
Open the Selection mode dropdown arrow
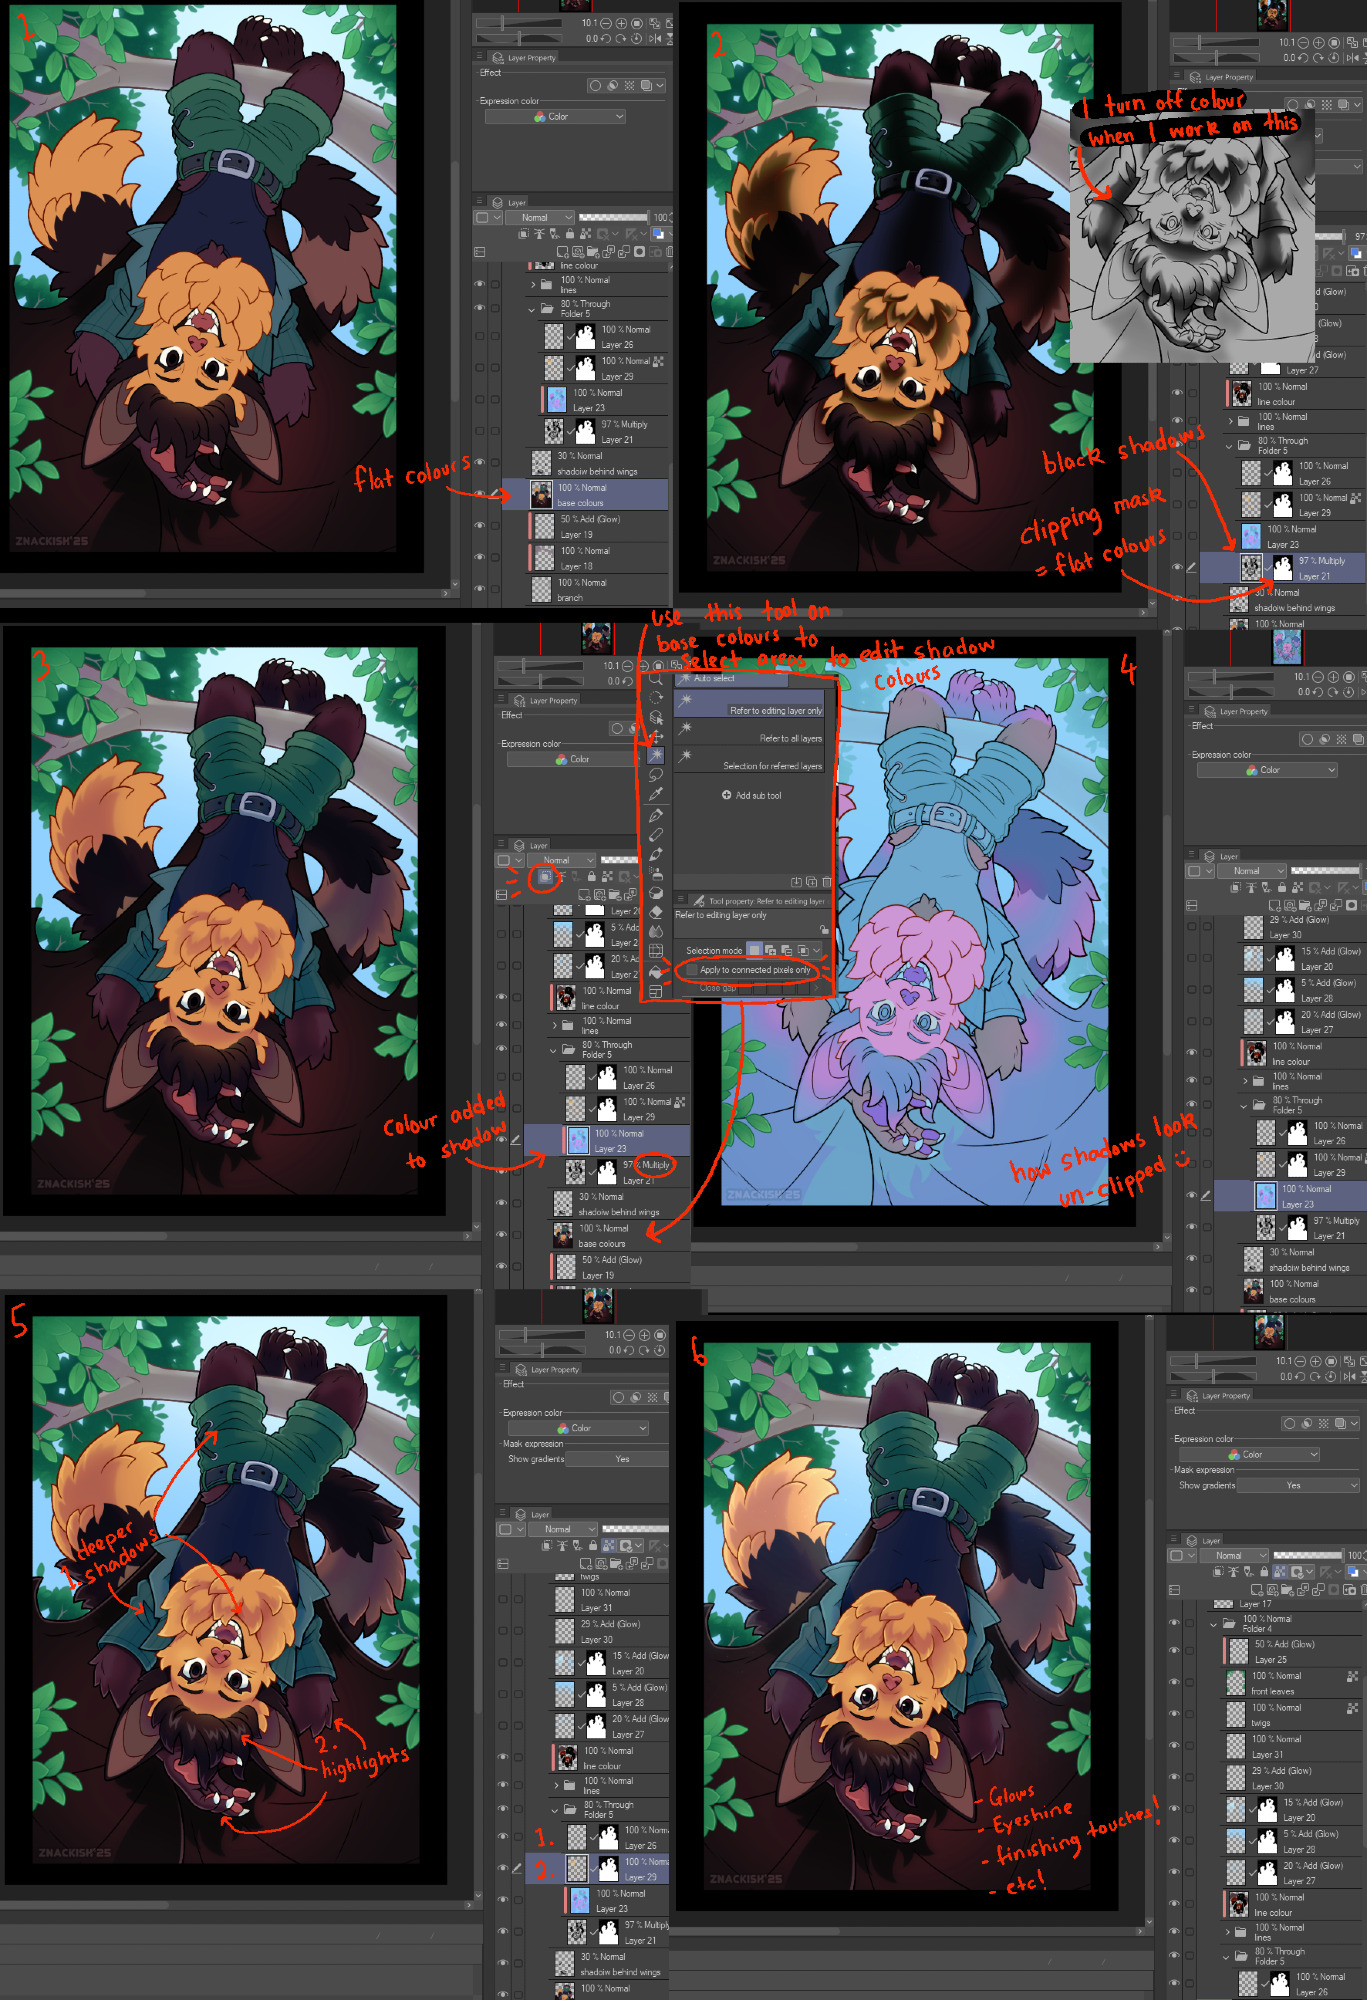[817, 950]
